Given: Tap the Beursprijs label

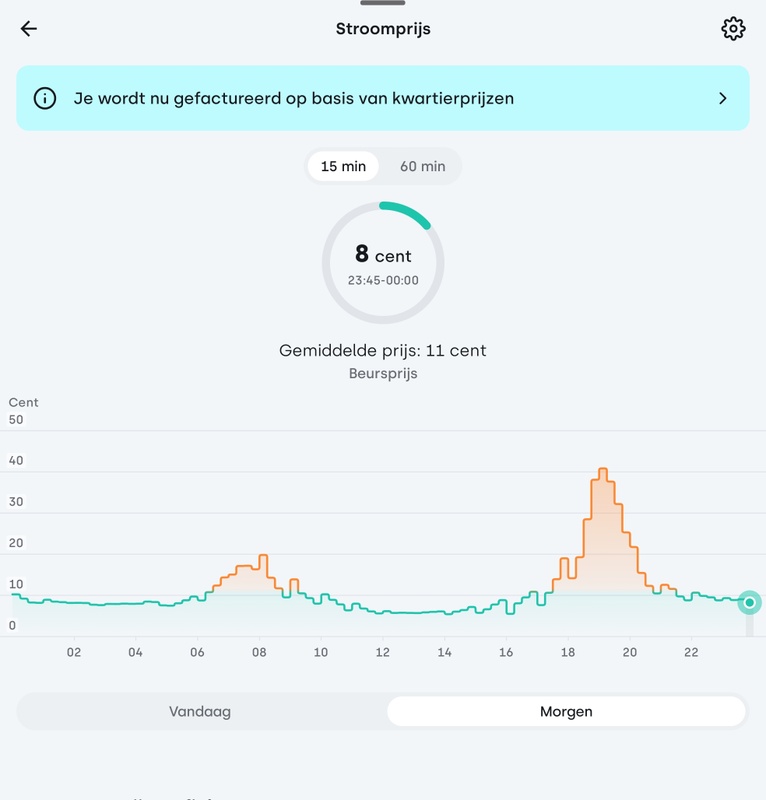Looking at the screenshot, I should (383, 374).
